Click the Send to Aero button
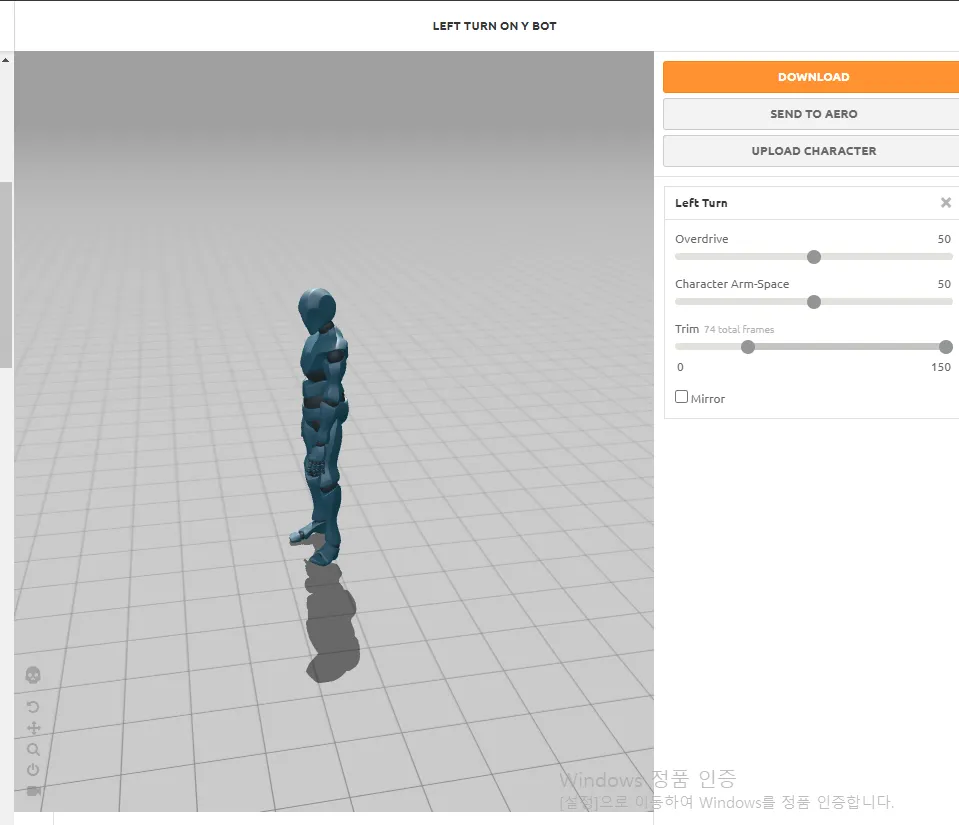959x825 pixels. 813,114
